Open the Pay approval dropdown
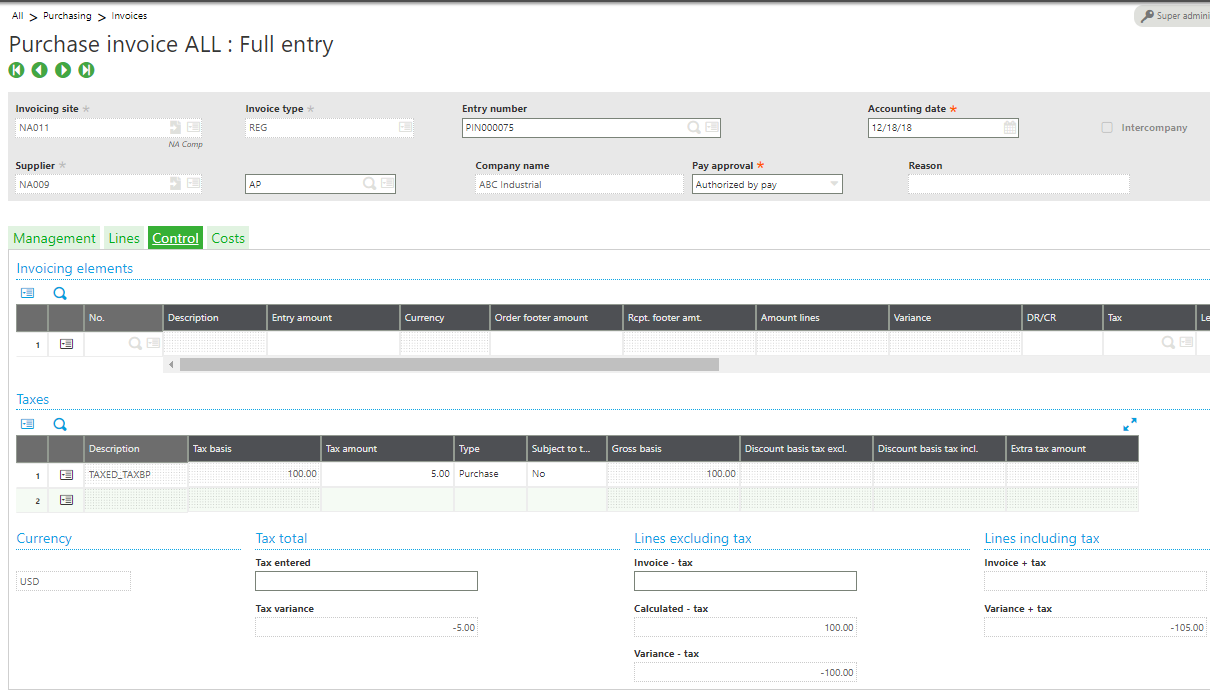The image size is (1210, 691). [833, 183]
